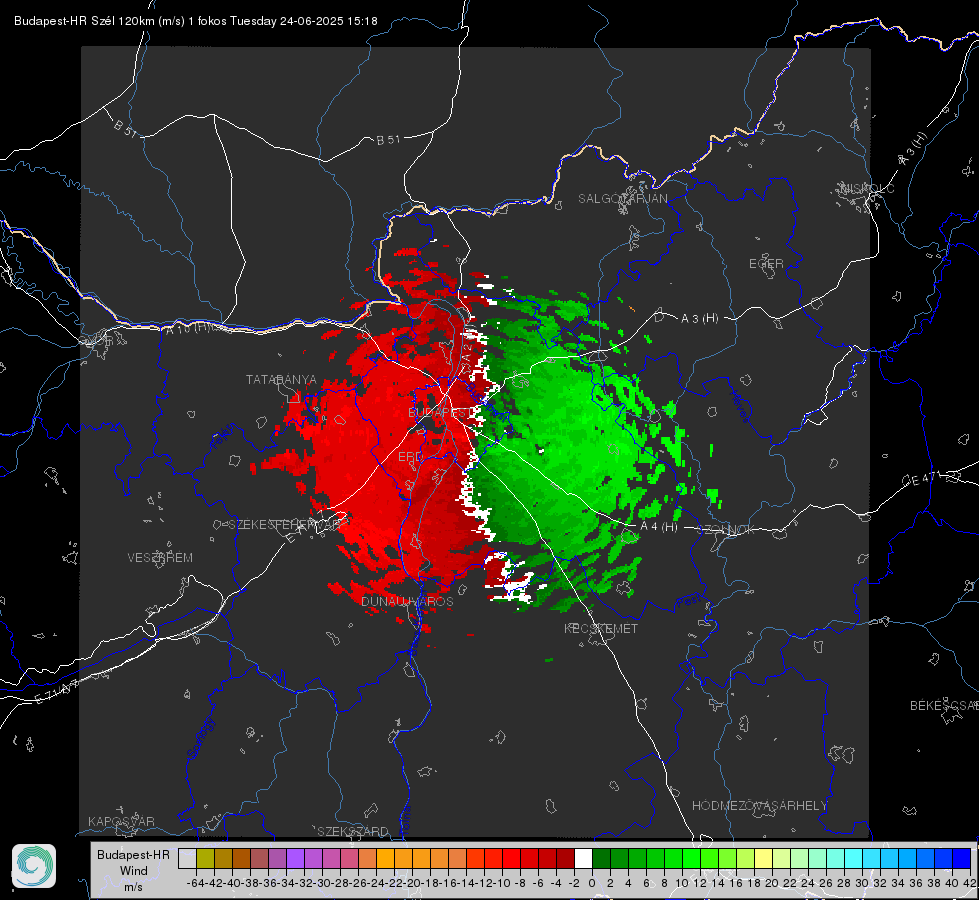Screen dimensions: 979x900
Task: Select the olive swatch after the -64 label
Action: [x=205, y=859]
